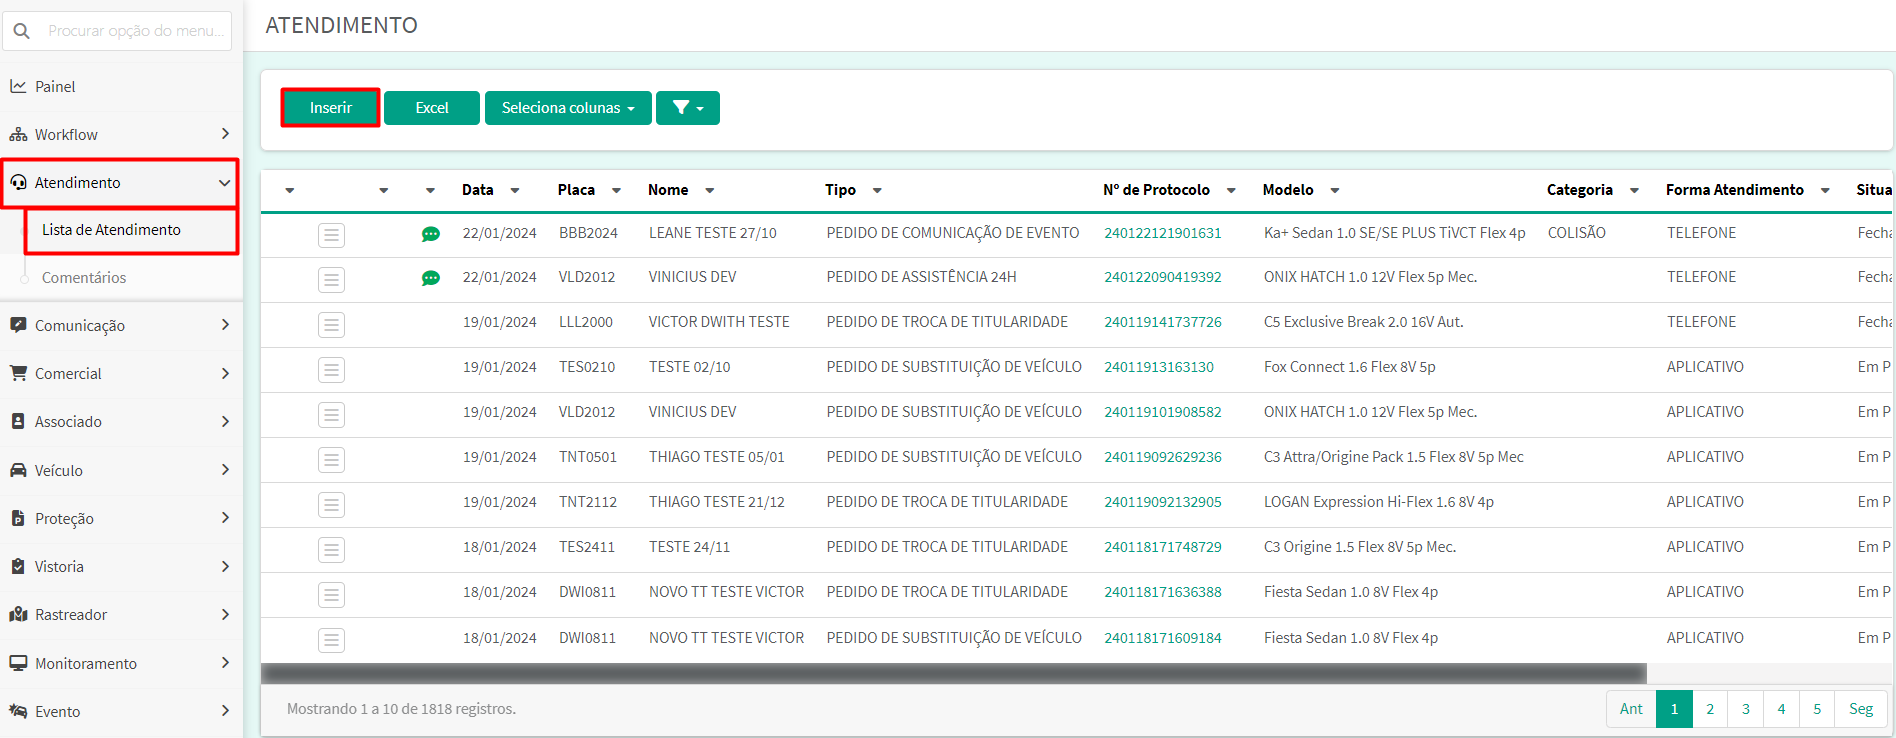Open Nome column filter arrow

(x=709, y=191)
